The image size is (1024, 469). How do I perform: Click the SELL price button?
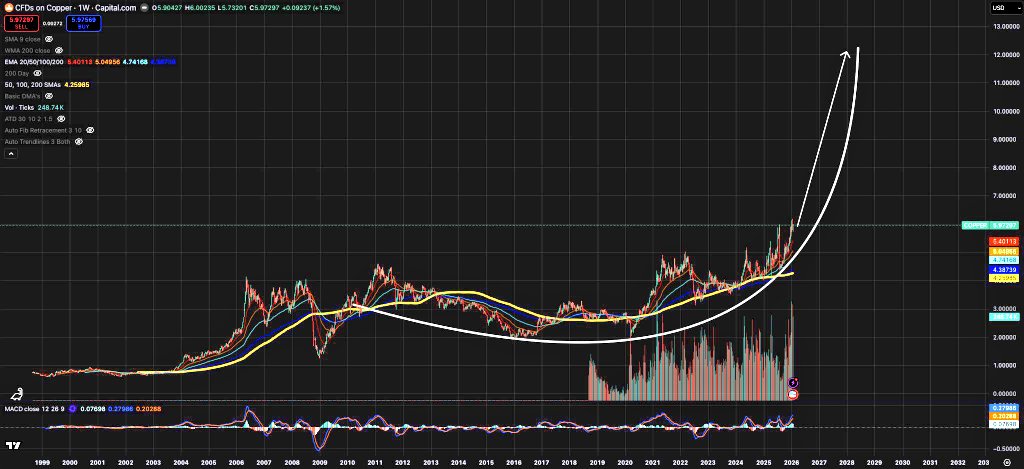pos(20,22)
